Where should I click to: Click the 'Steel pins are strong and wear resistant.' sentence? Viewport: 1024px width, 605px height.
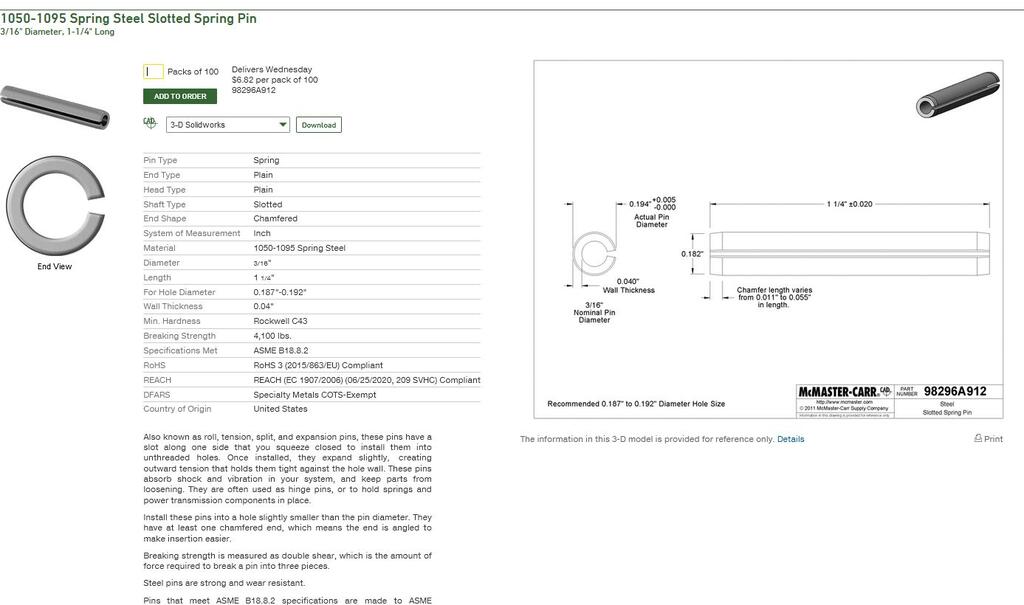(225, 583)
